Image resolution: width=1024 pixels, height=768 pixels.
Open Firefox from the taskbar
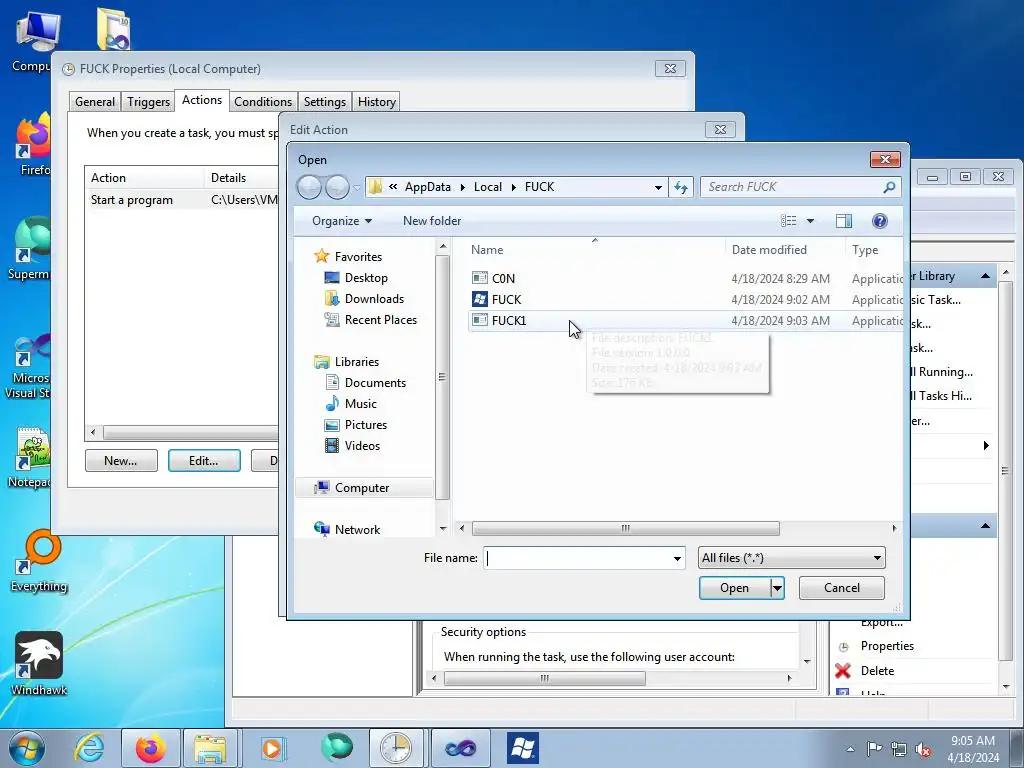point(150,748)
